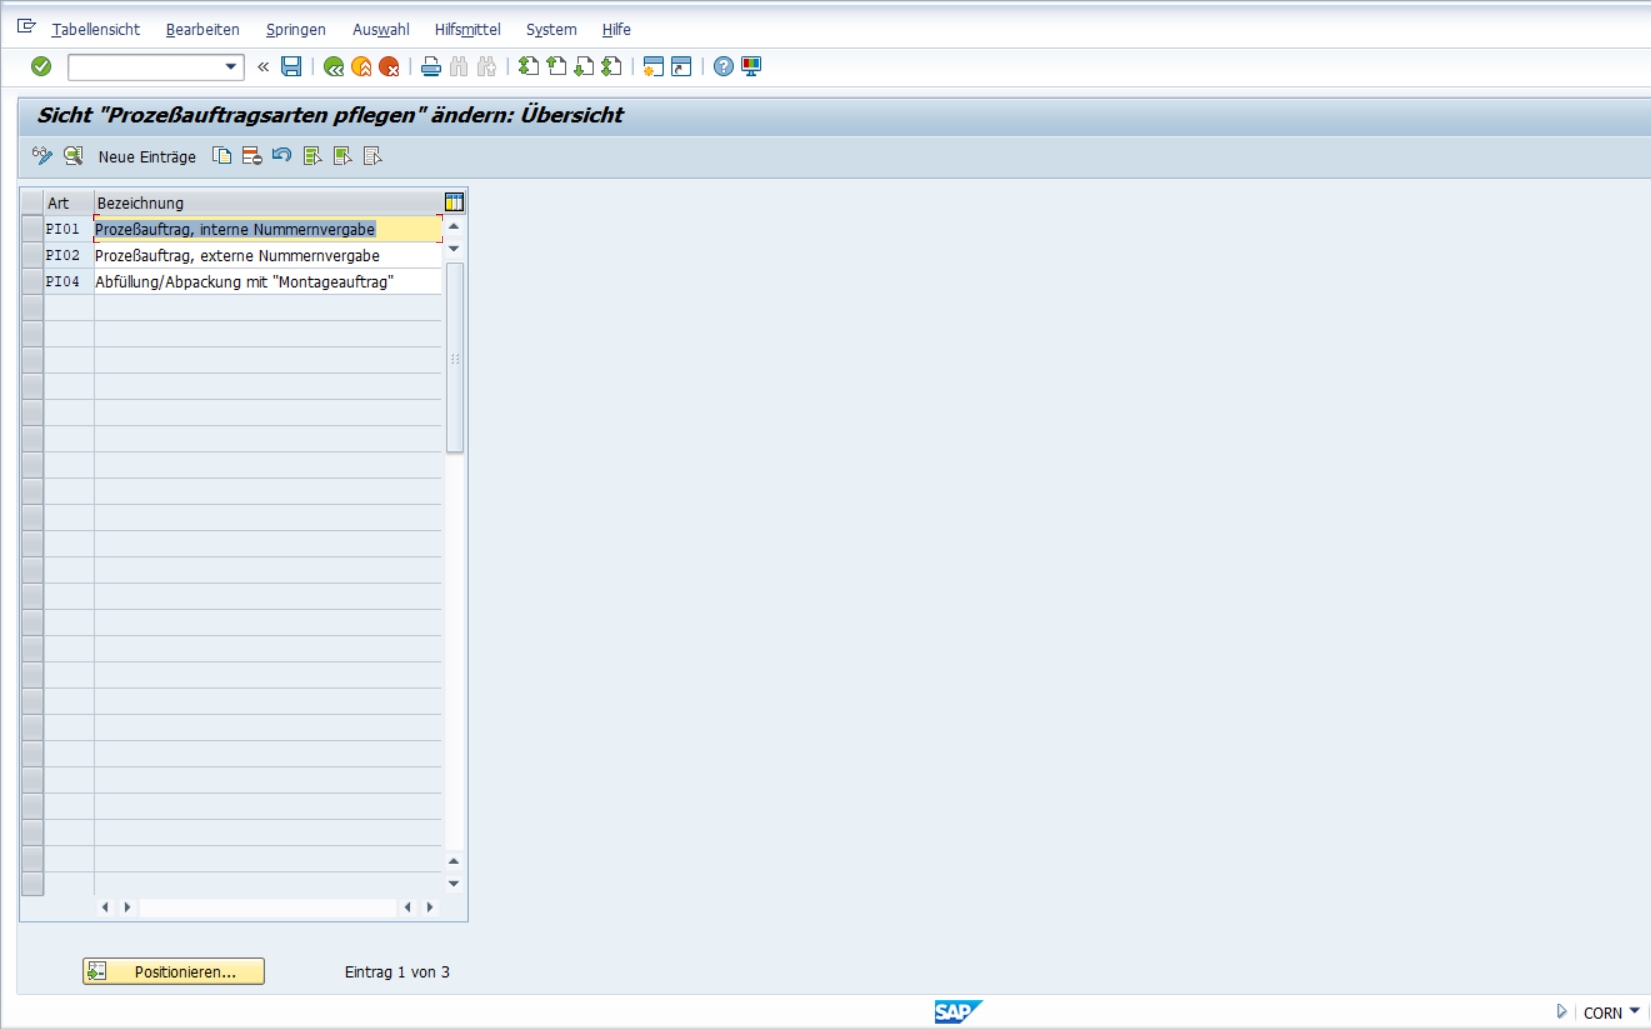
Task: Open table settings icon in the header corner
Action: (454, 202)
